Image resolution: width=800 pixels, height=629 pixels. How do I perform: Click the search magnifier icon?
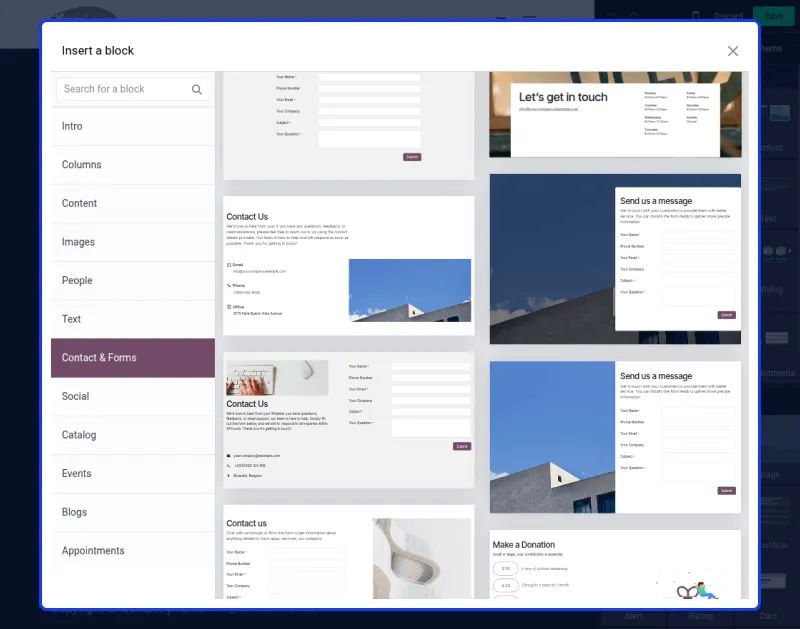(x=197, y=89)
